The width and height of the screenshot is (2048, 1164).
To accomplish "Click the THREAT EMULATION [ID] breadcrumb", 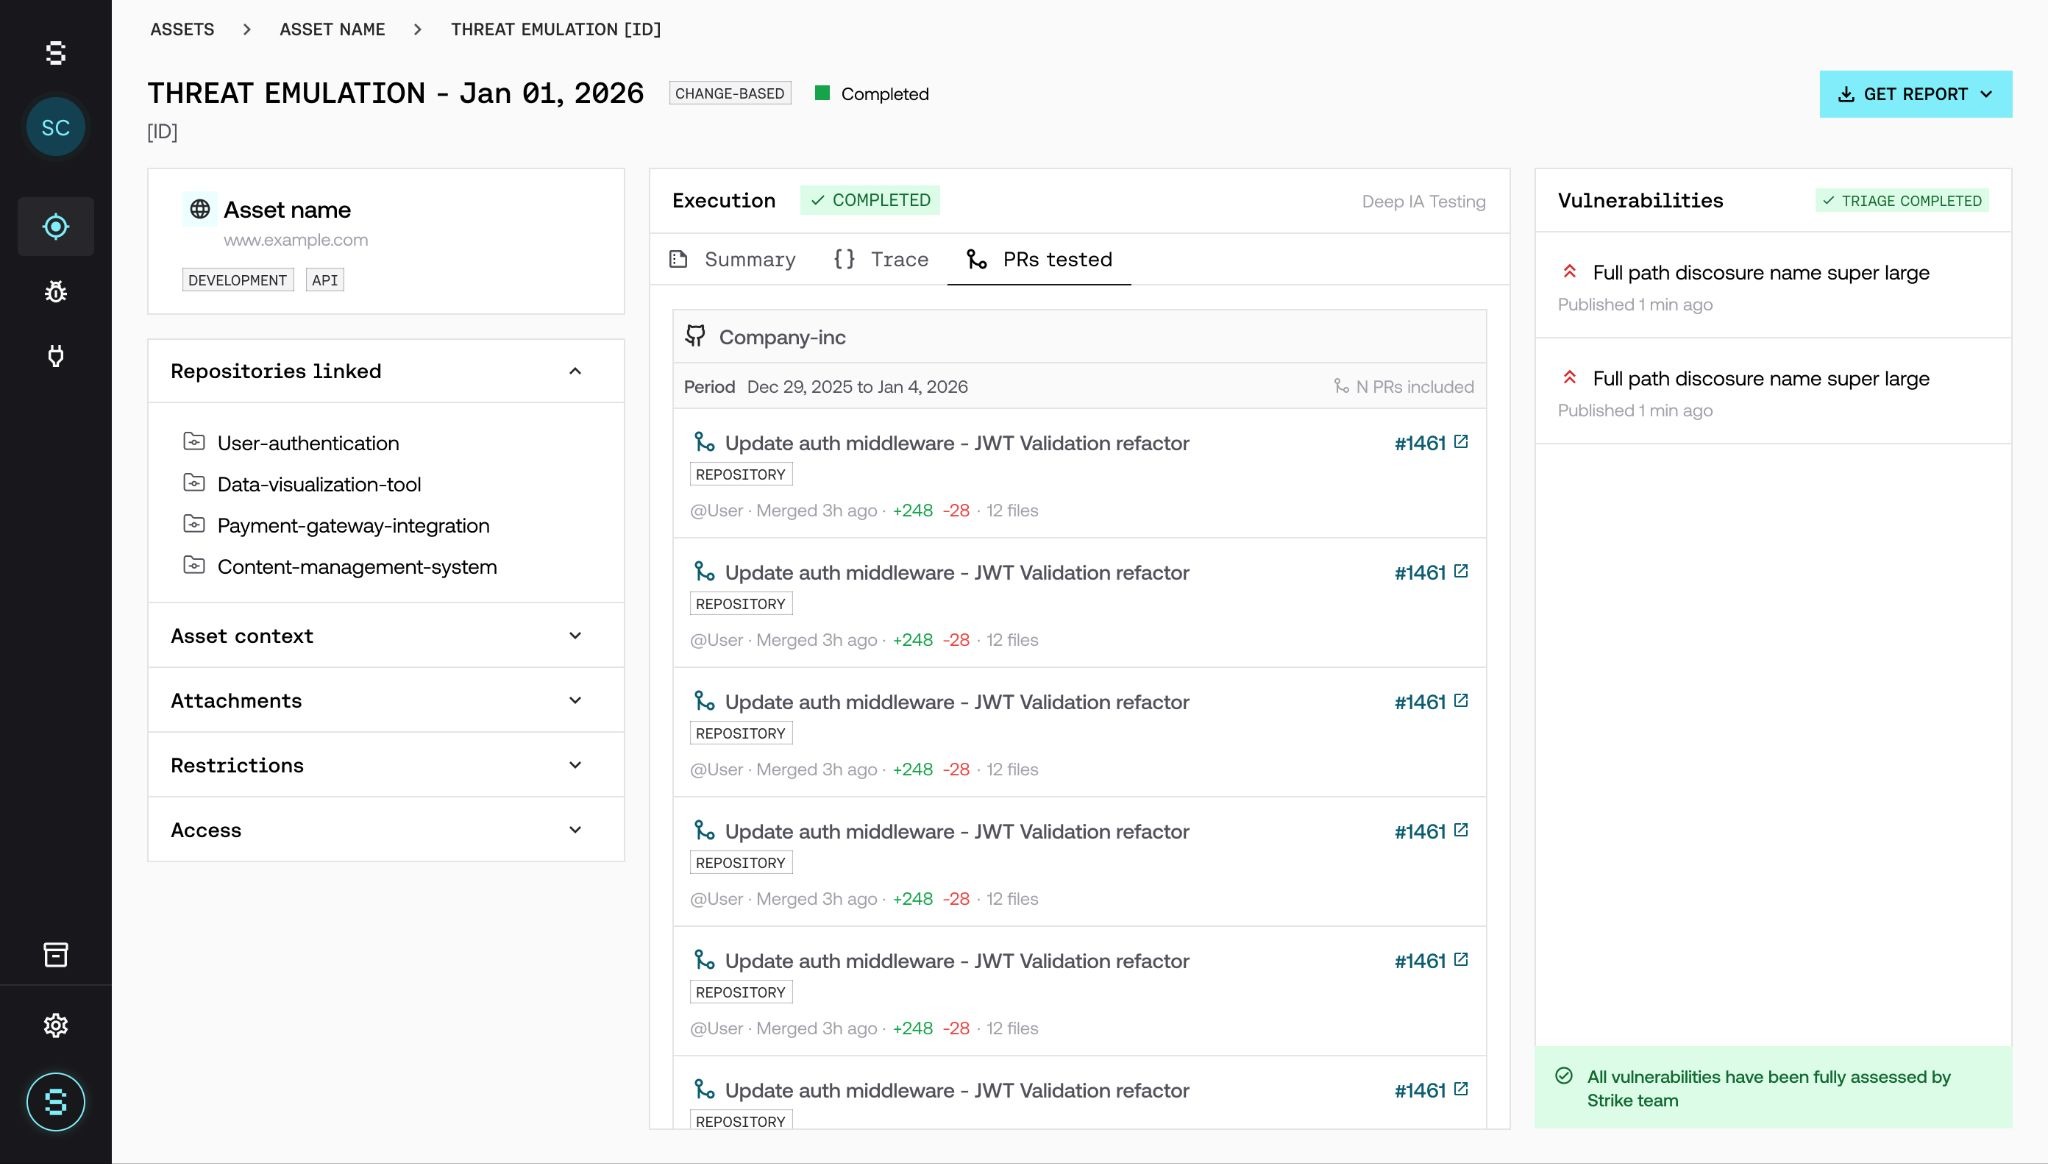I will click(556, 30).
